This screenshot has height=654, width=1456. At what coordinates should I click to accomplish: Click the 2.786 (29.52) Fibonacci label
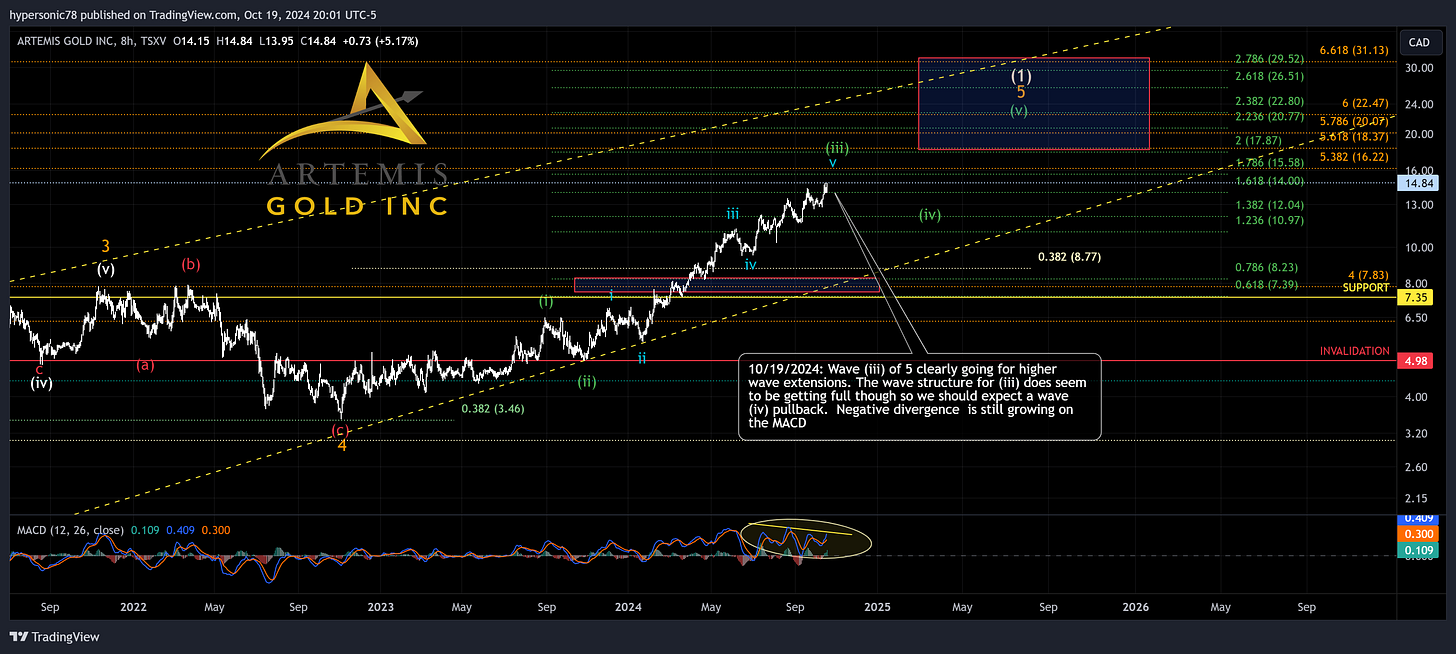click(x=1268, y=59)
